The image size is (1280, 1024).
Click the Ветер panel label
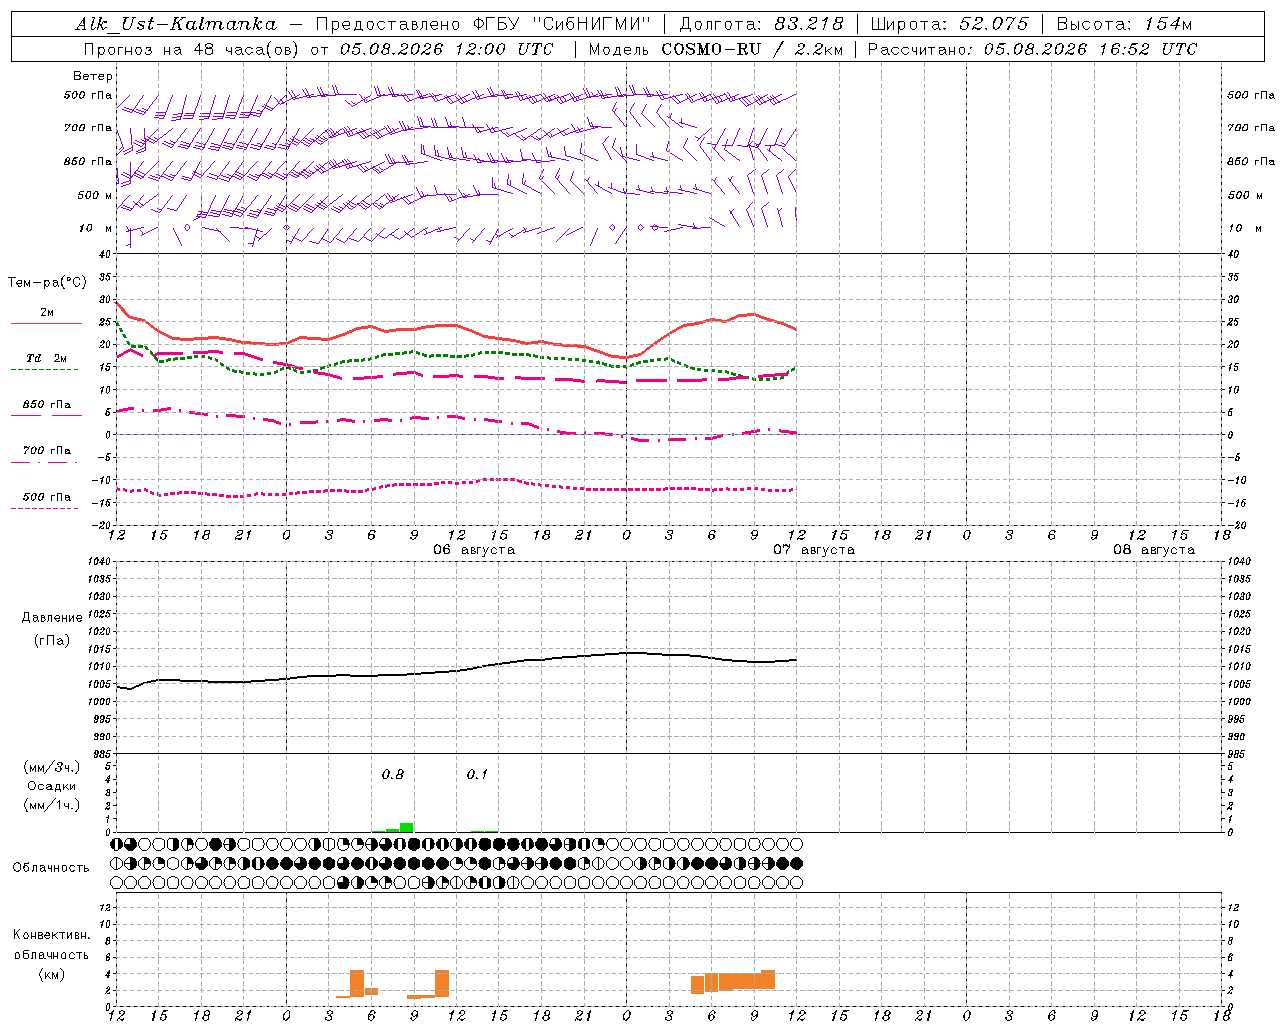[x=93, y=76]
